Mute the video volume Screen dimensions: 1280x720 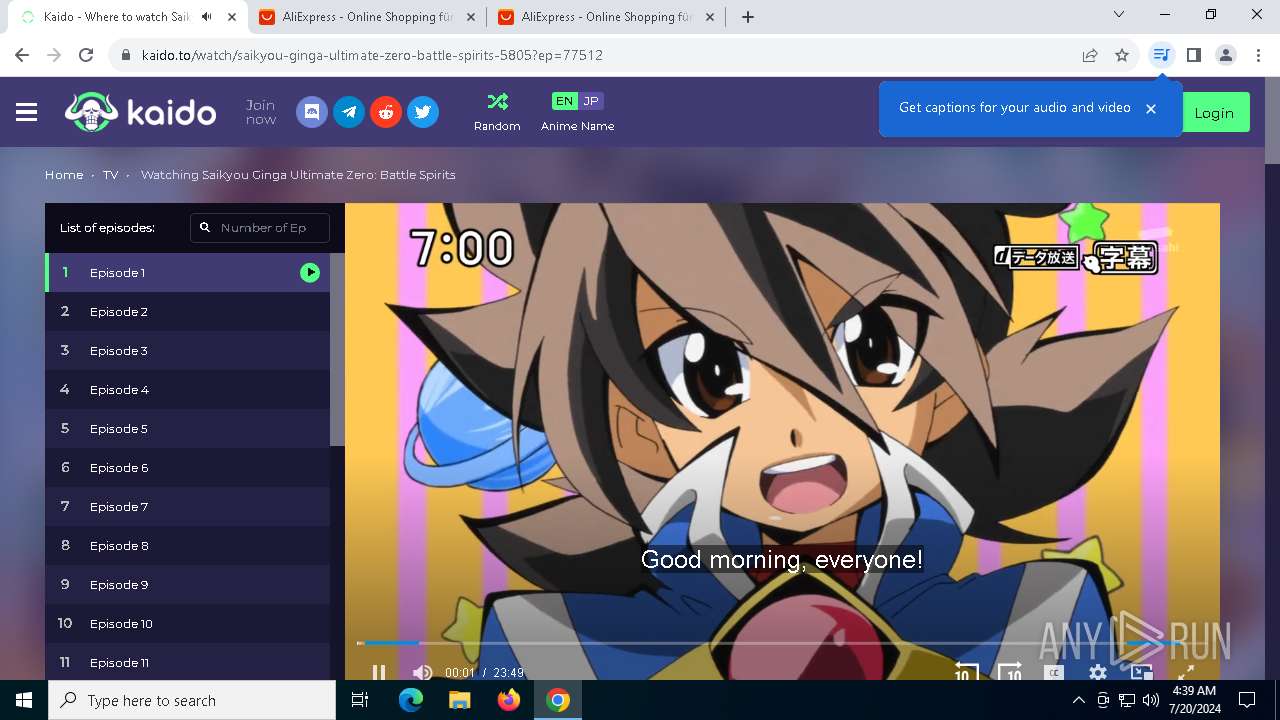point(422,673)
